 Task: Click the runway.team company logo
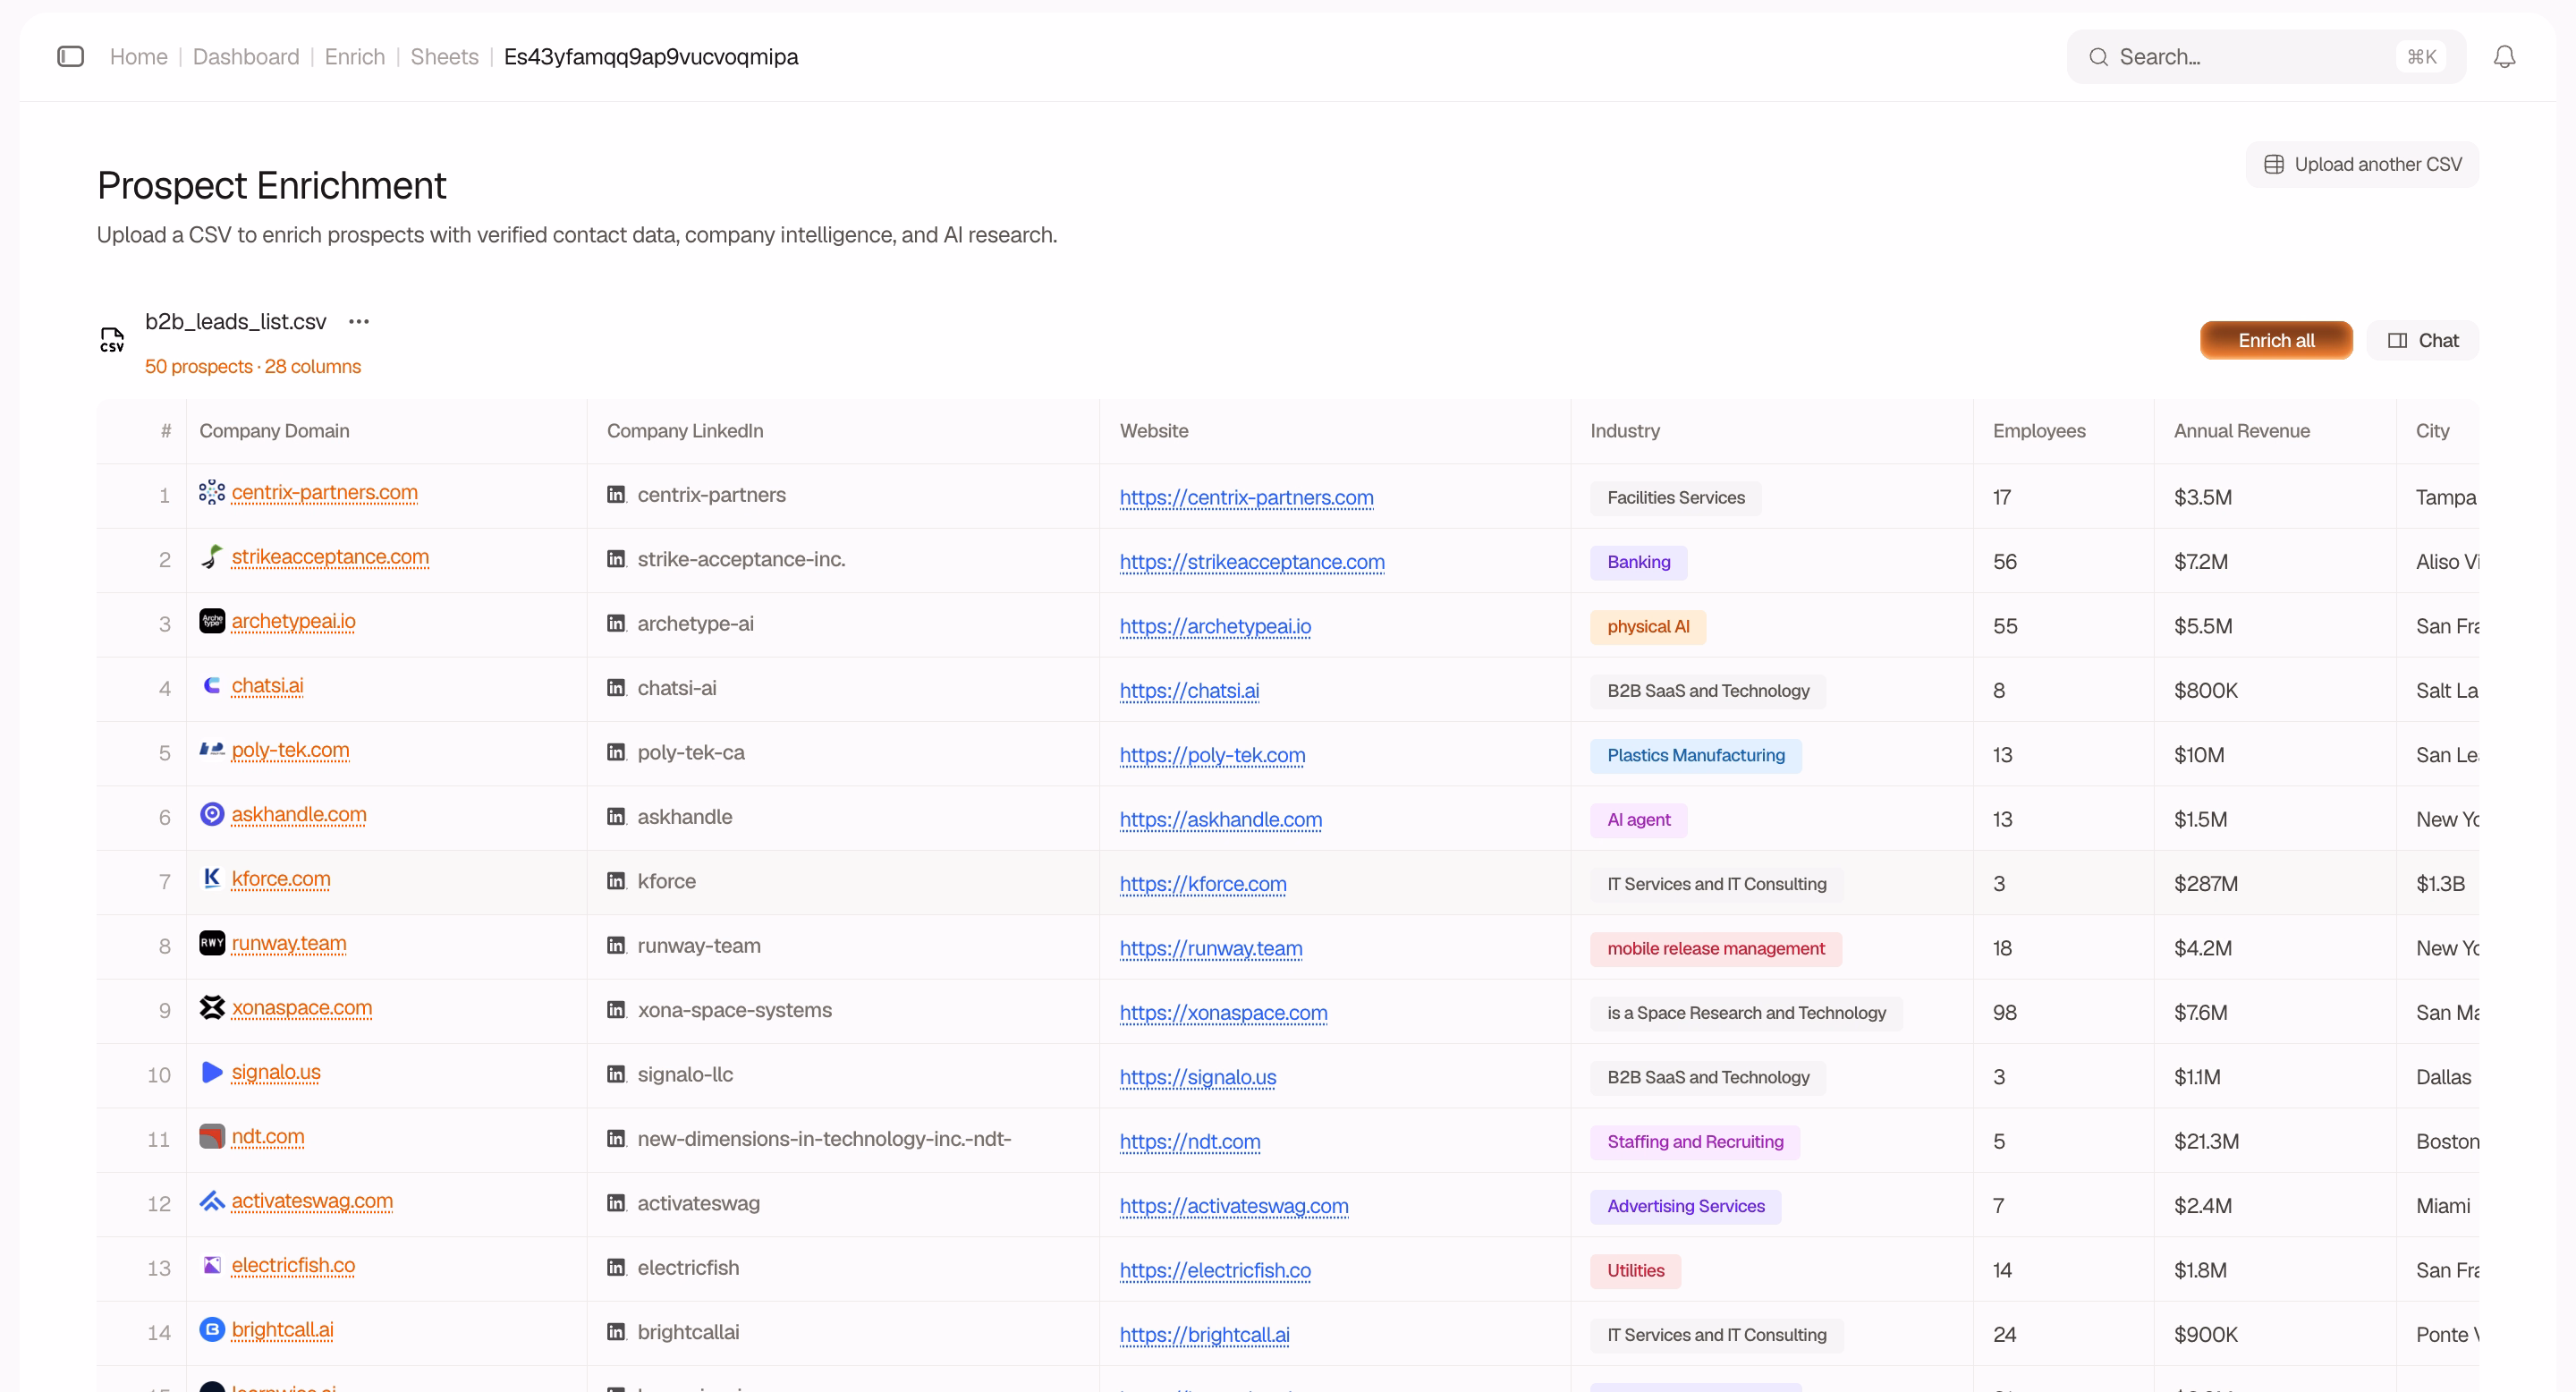(212, 943)
